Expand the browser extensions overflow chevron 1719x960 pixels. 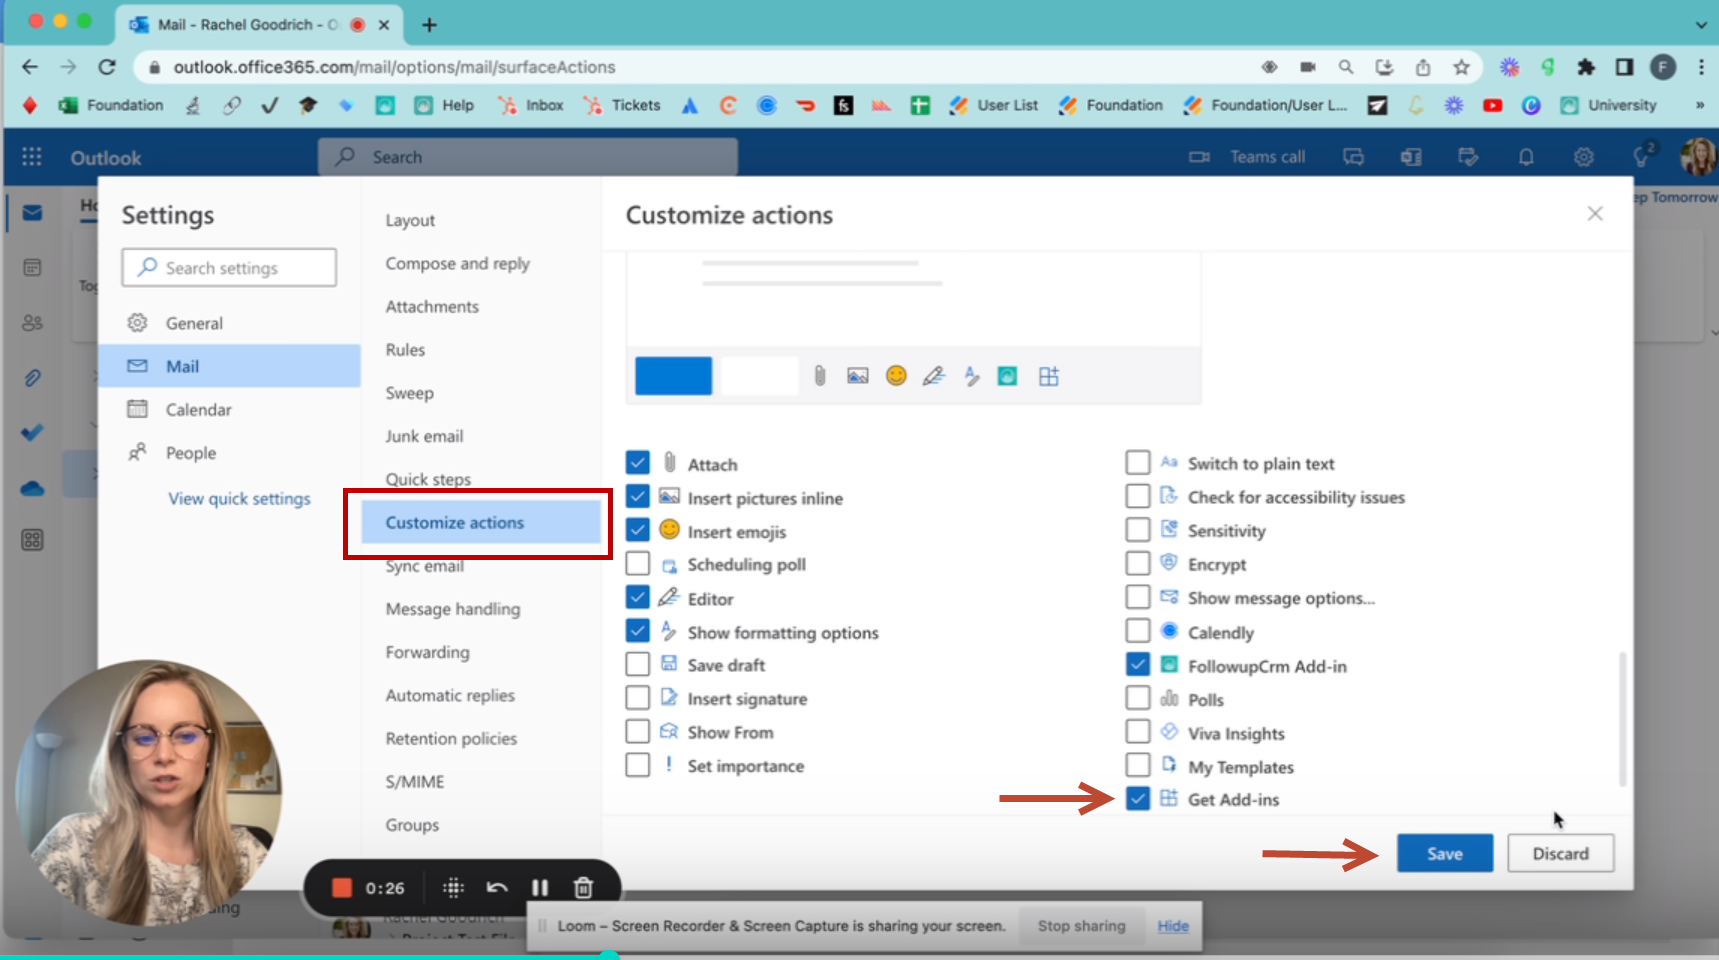(1699, 105)
